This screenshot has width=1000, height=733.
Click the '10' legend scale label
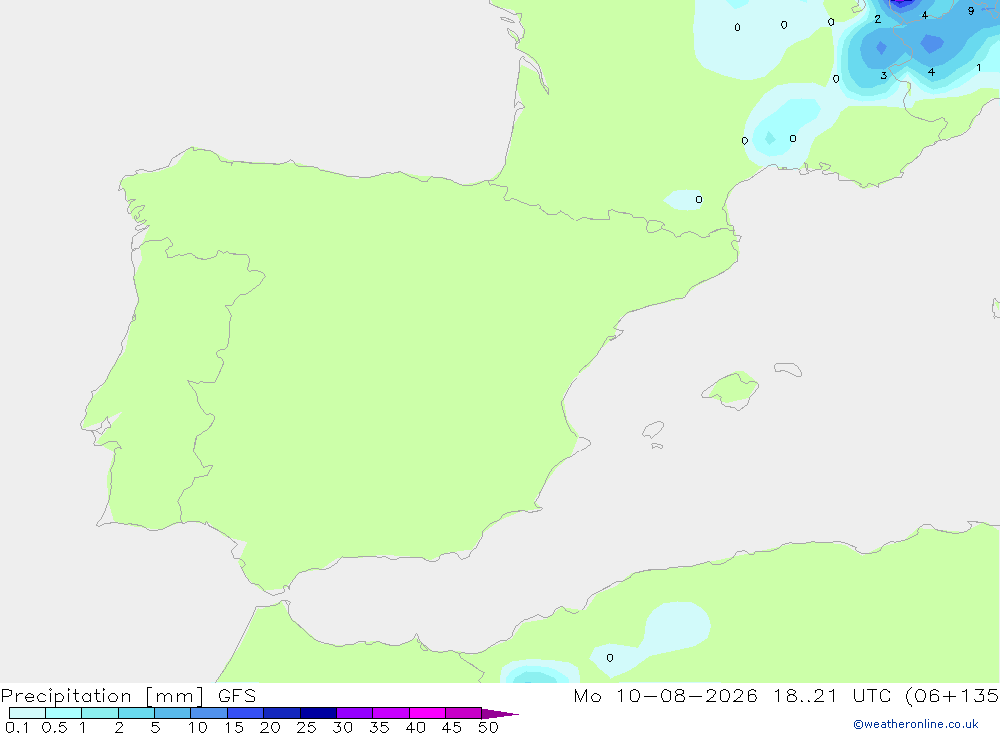(x=198, y=727)
